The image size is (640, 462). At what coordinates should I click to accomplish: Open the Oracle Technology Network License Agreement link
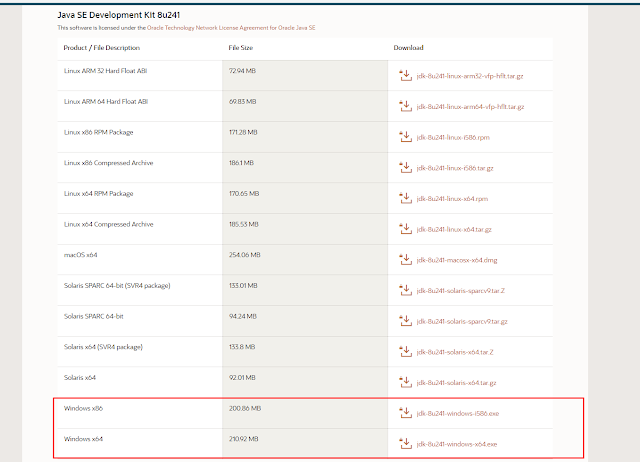[231, 28]
